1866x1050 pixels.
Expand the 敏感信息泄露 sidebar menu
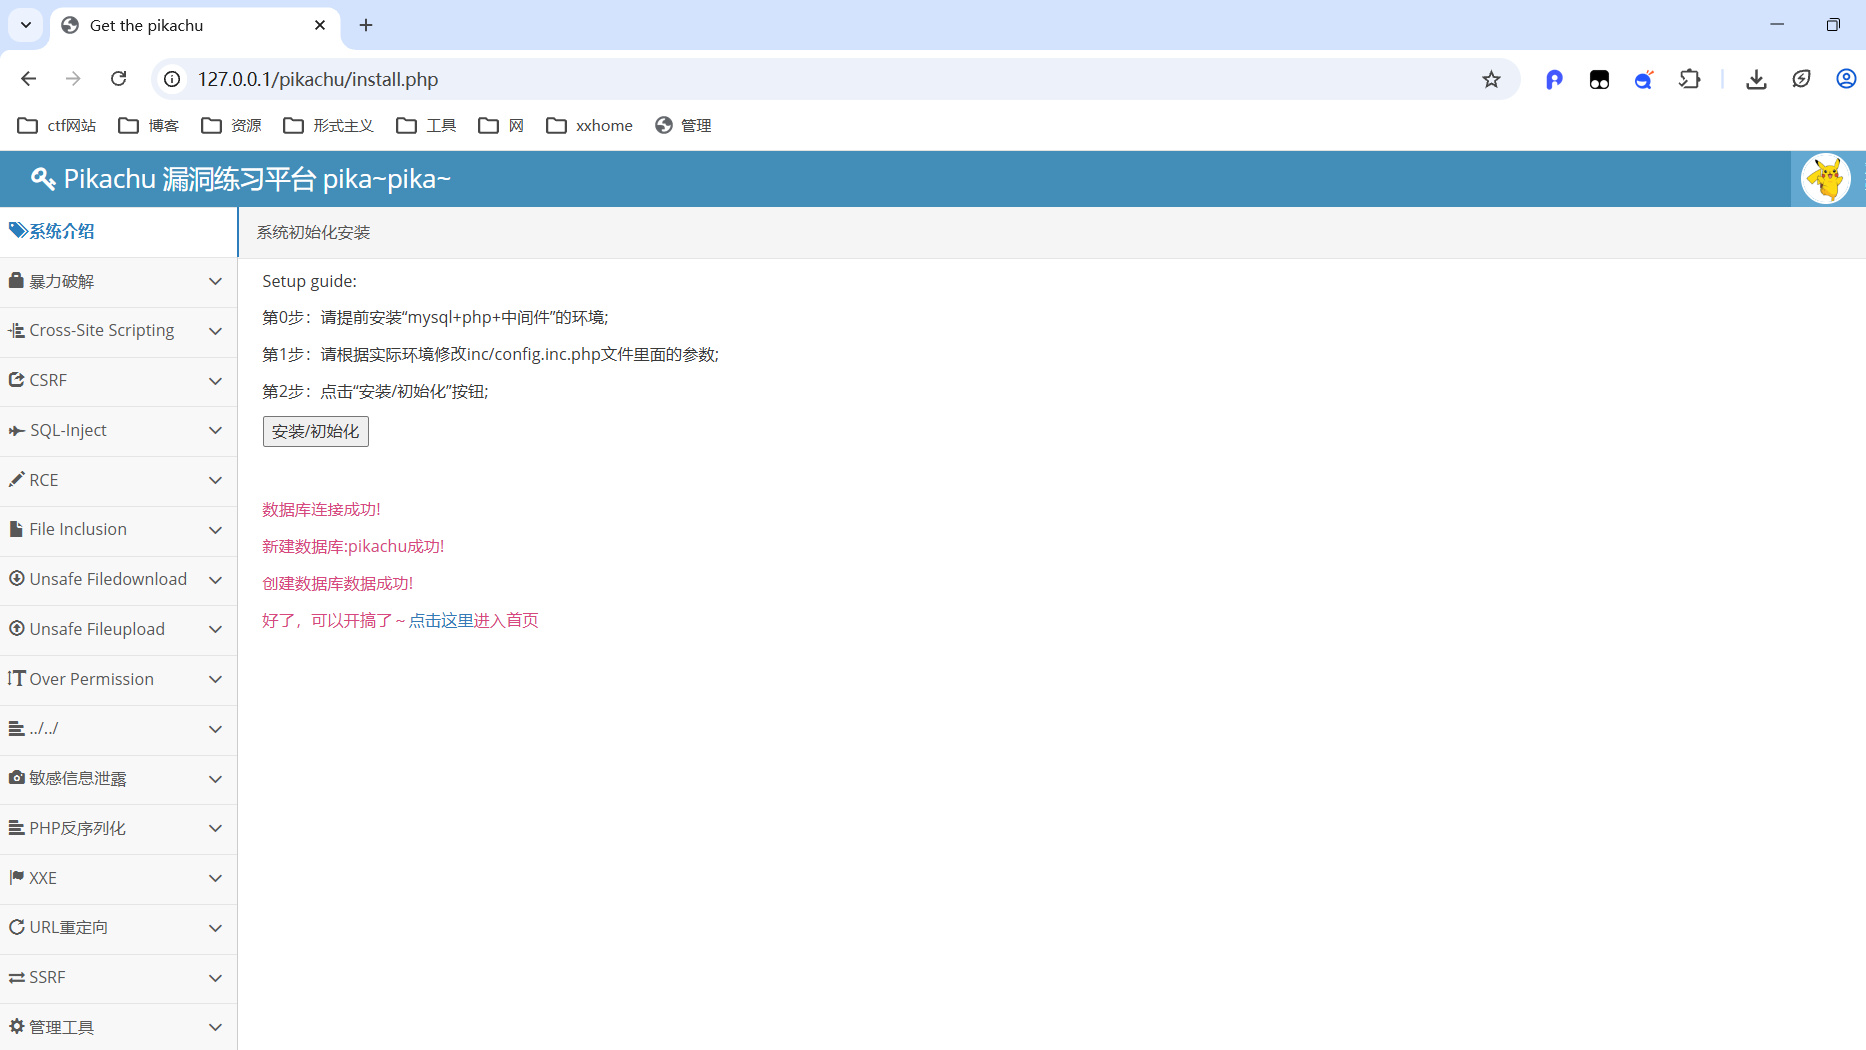(118, 779)
